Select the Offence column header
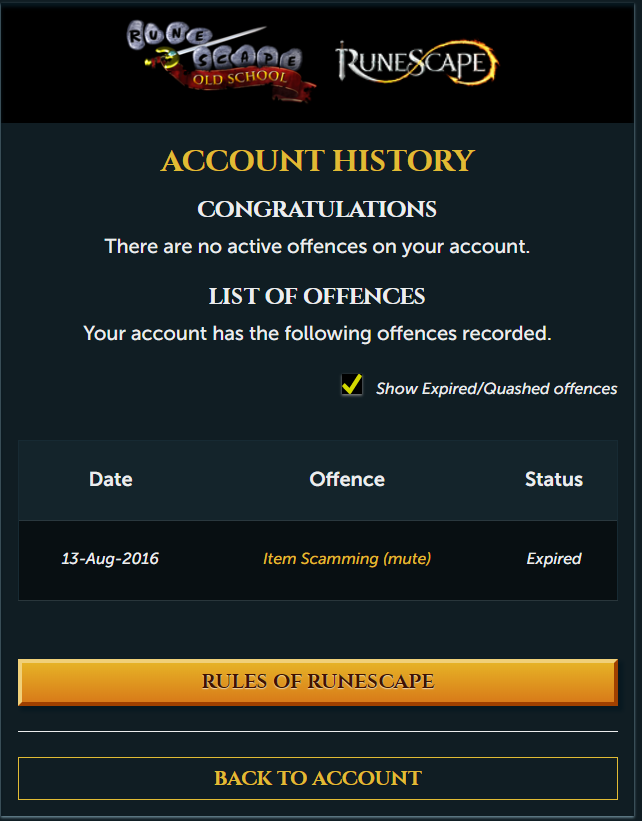642x821 pixels. pyautogui.click(x=347, y=480)
